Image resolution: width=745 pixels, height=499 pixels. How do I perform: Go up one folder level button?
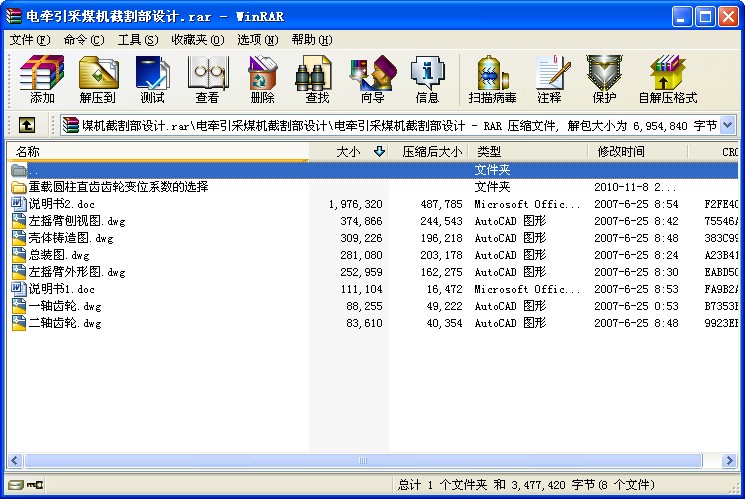(x=27, y=125)
